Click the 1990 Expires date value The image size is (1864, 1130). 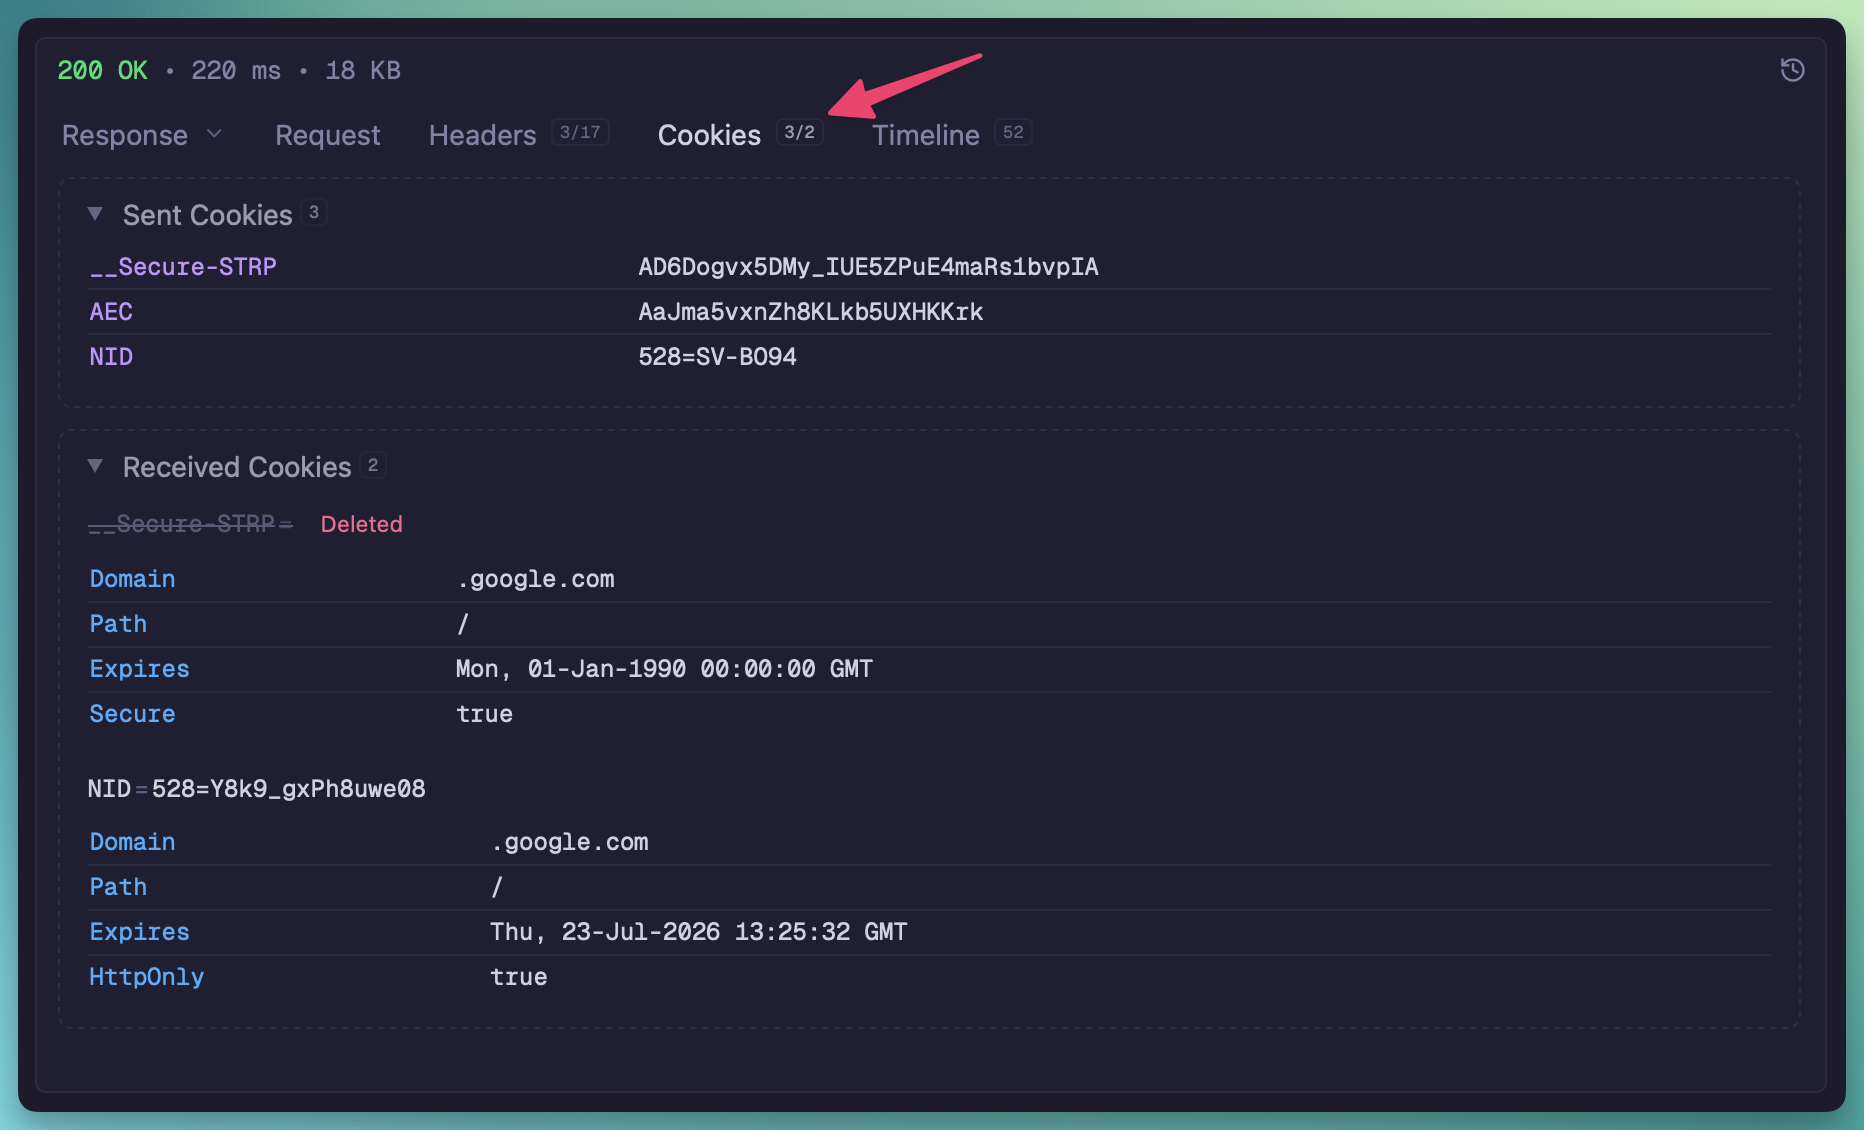[664, 669]
